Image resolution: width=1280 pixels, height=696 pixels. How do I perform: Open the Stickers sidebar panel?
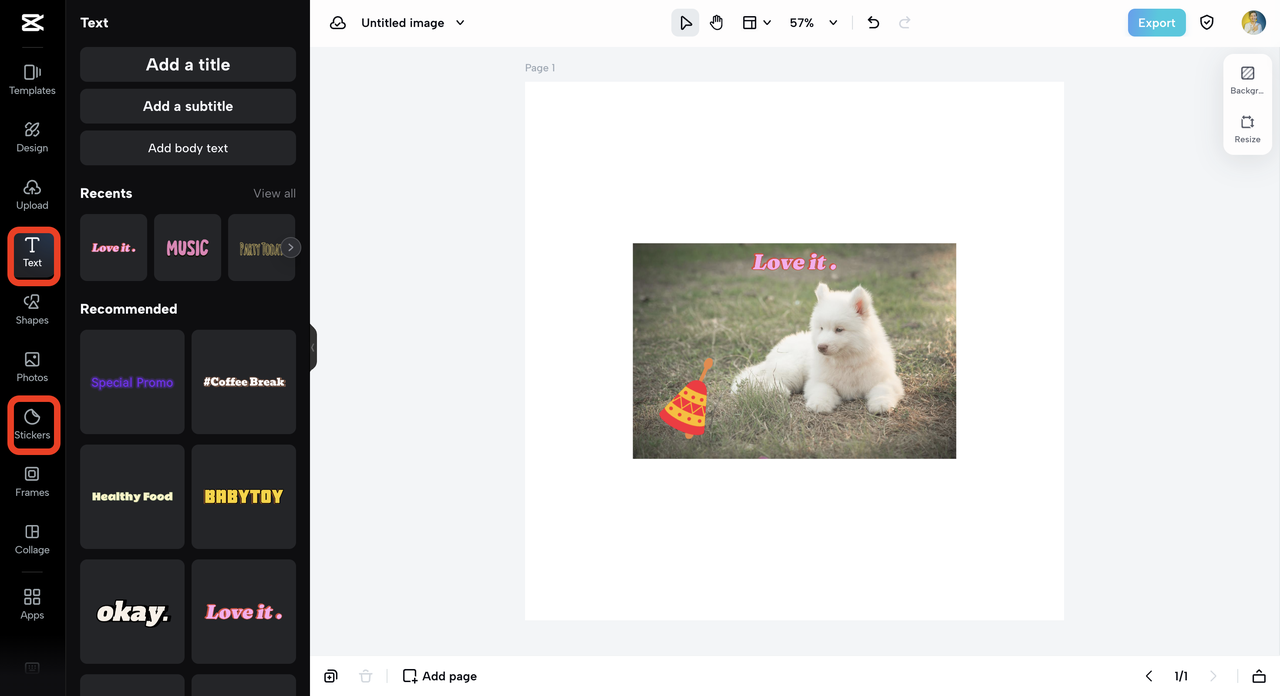click(x=32, y=425)
